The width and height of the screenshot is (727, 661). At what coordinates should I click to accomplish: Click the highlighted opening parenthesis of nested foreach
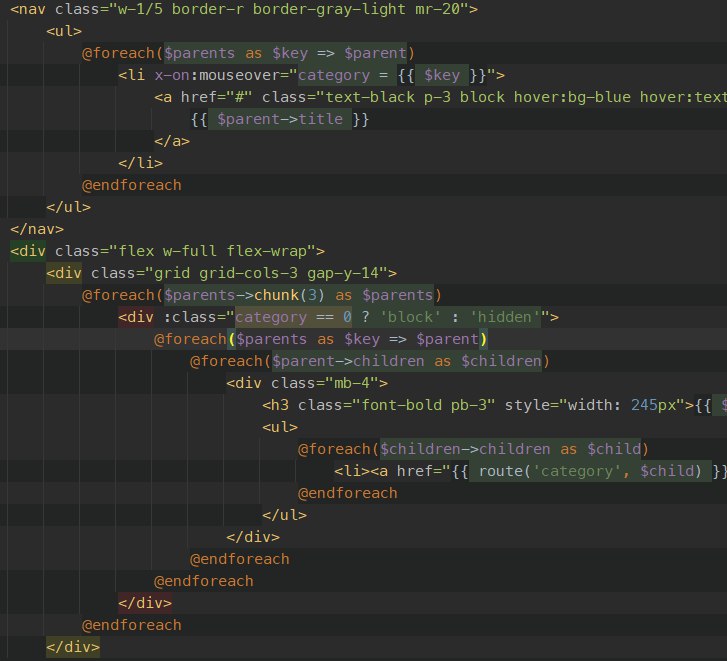(231, 339)
